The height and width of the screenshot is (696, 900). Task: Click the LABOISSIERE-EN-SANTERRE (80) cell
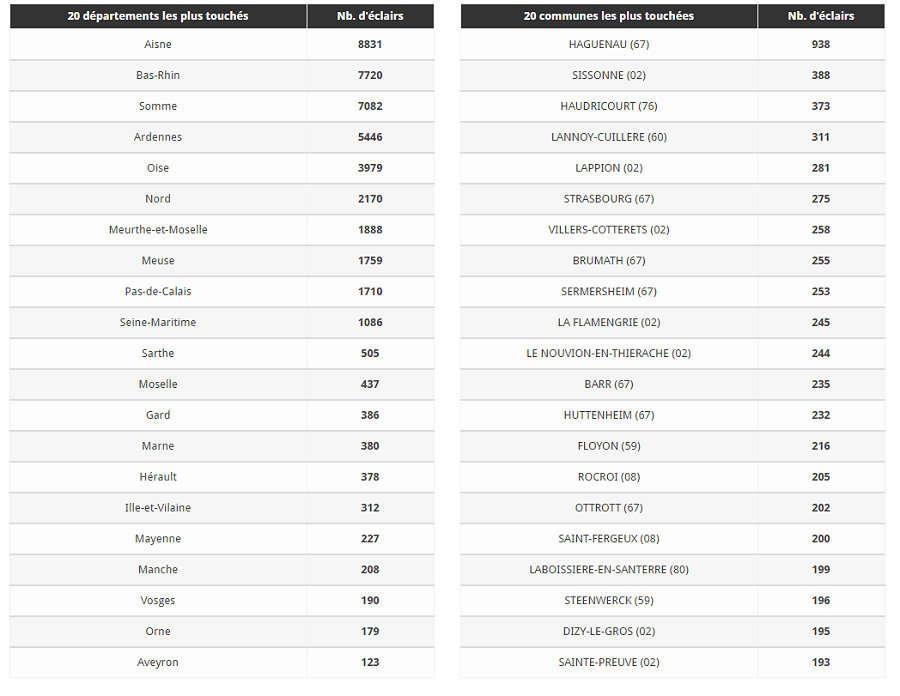608,570
